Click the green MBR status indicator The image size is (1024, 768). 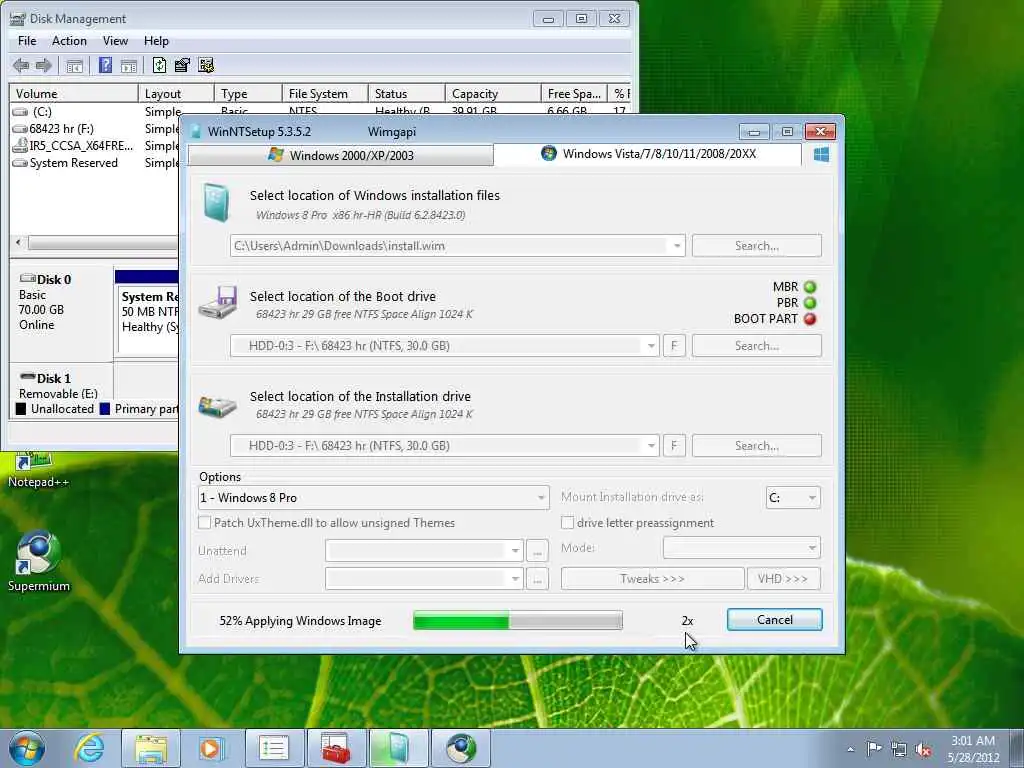pos(810,287)
